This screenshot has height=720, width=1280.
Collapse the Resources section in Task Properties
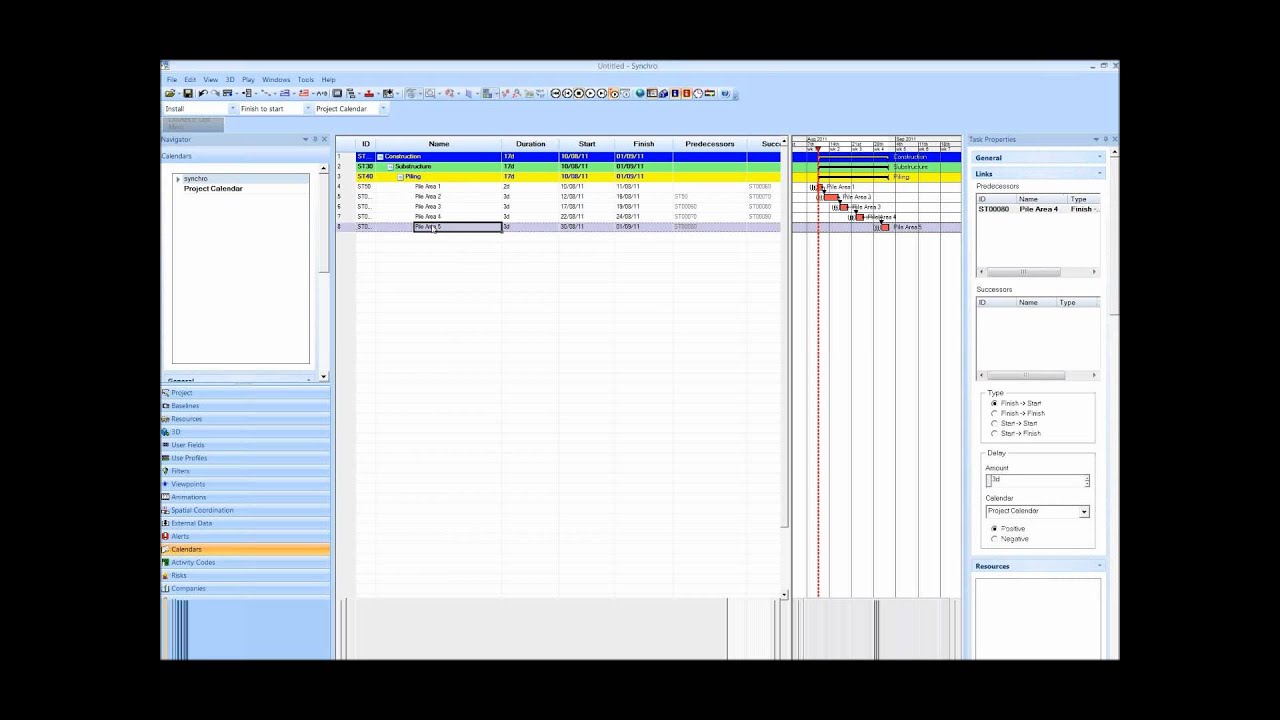point(1100,566)
